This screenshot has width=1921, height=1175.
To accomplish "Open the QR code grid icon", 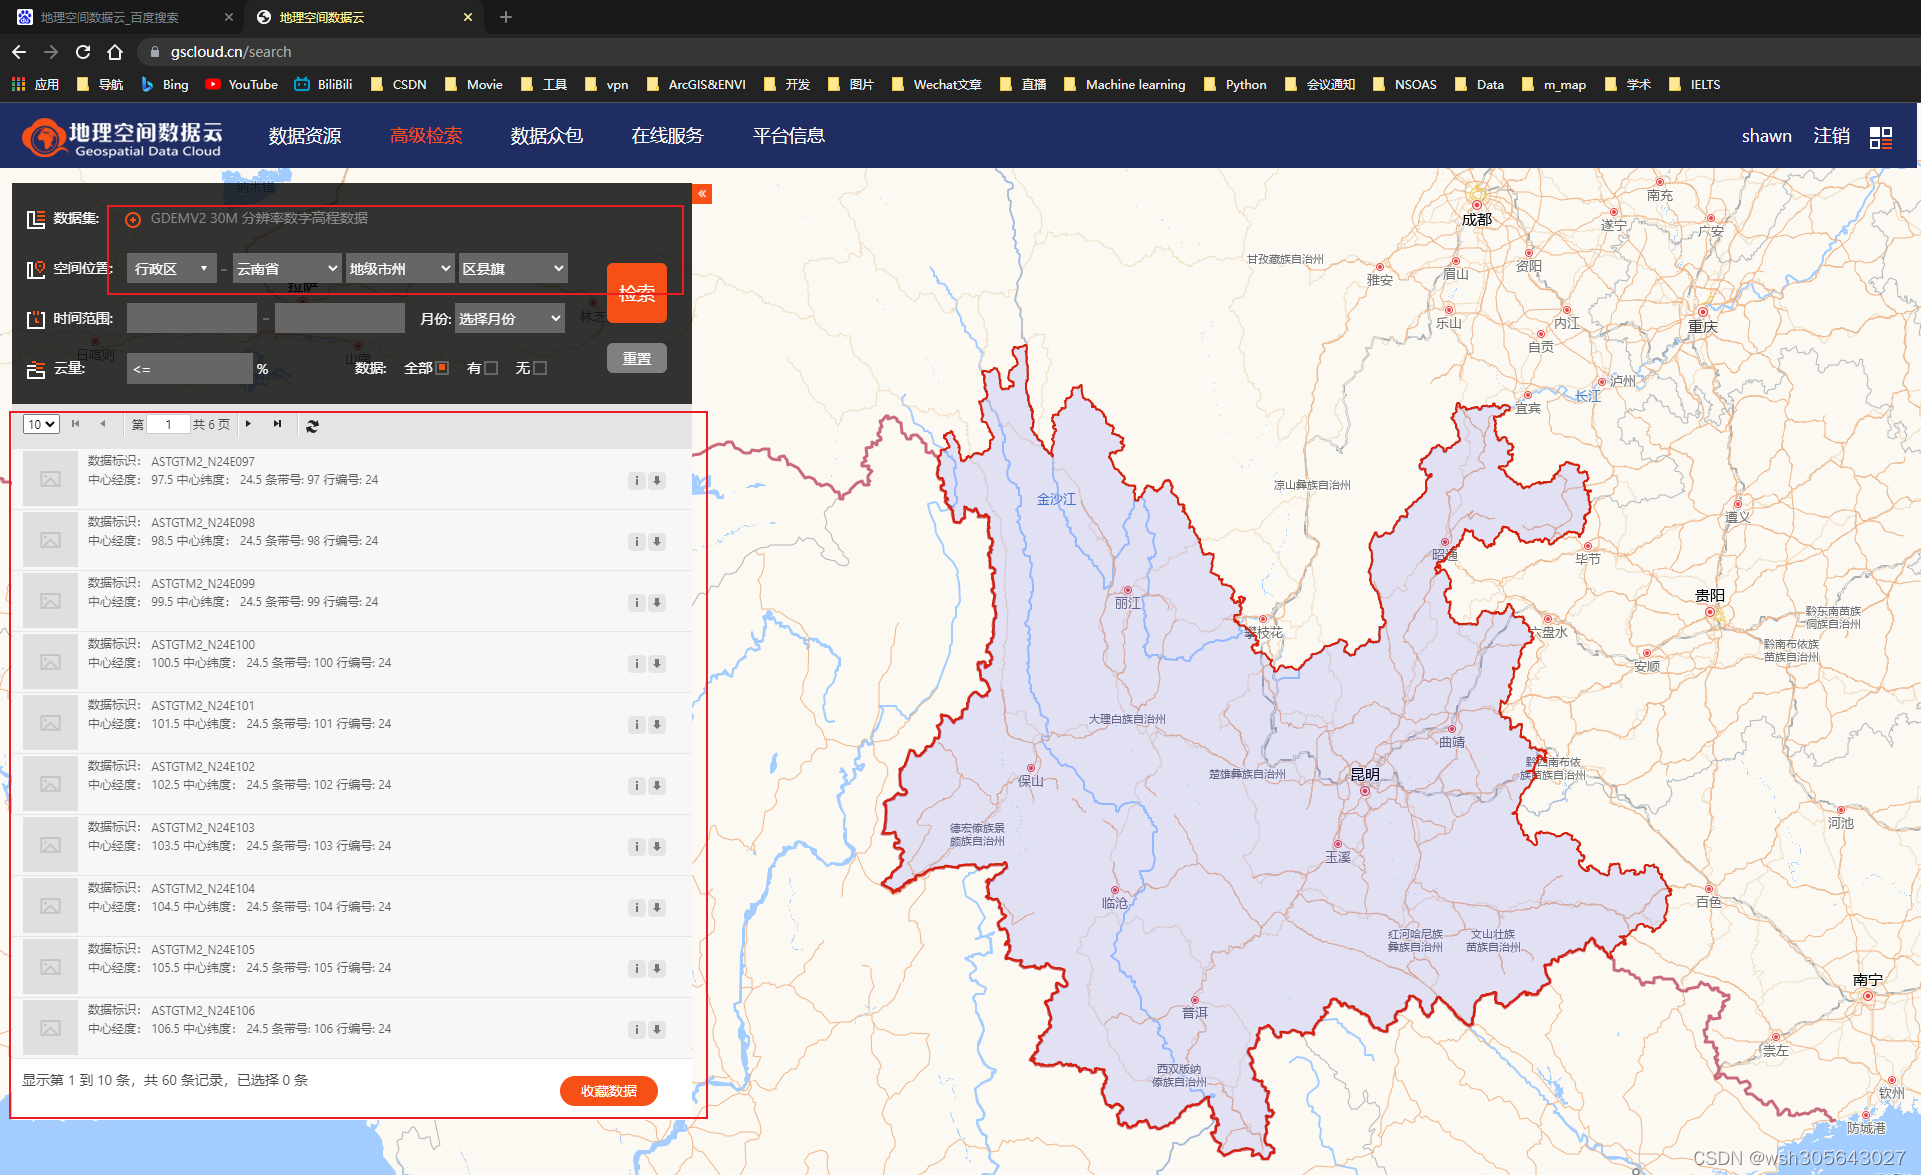I will pyautogui.click(x=1880, y=138).
